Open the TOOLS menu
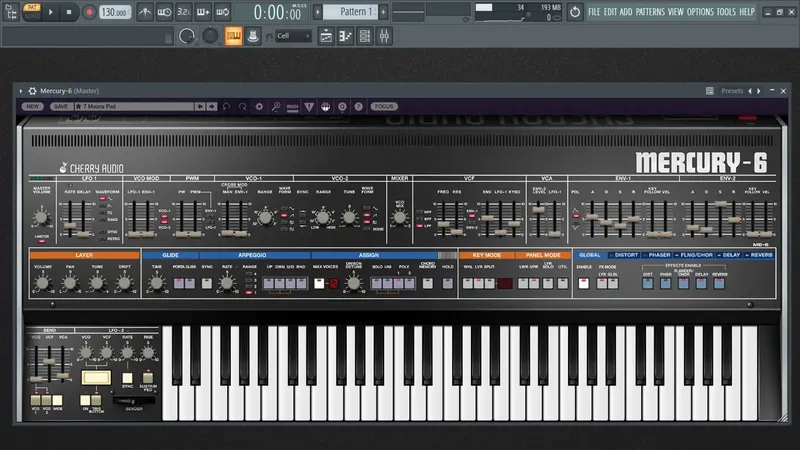The height and width of the screenshot is (450, 800). (x=726, y=12)
